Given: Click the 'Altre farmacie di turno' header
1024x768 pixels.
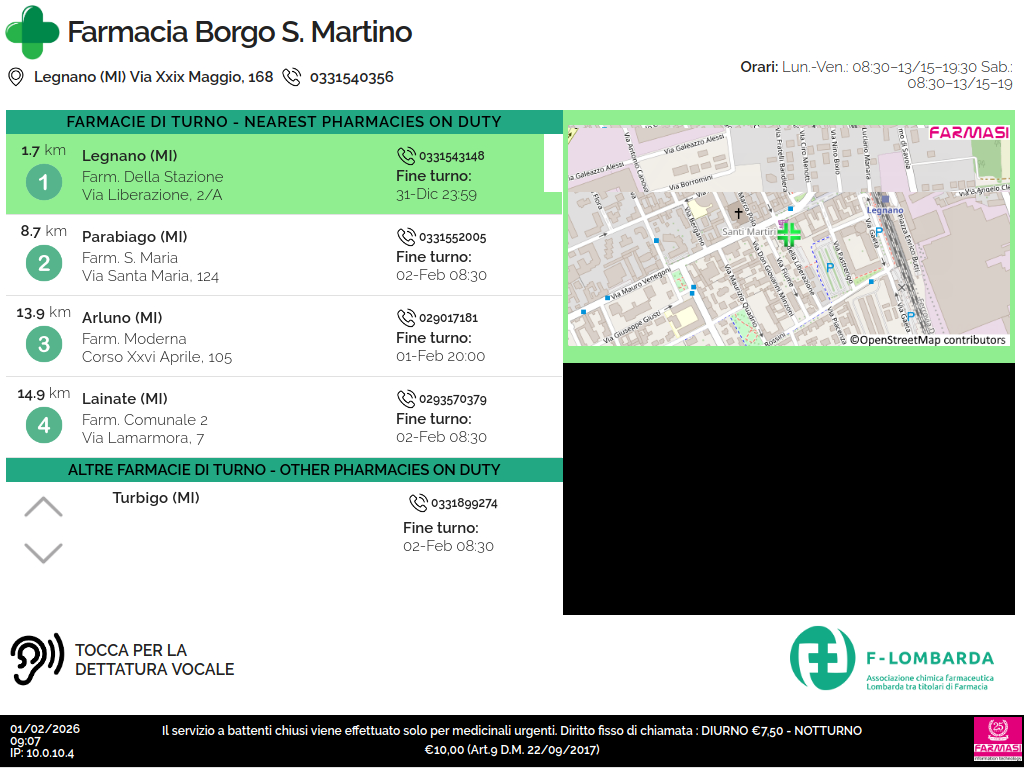Looking at the screenshot, I should [284, 470].
